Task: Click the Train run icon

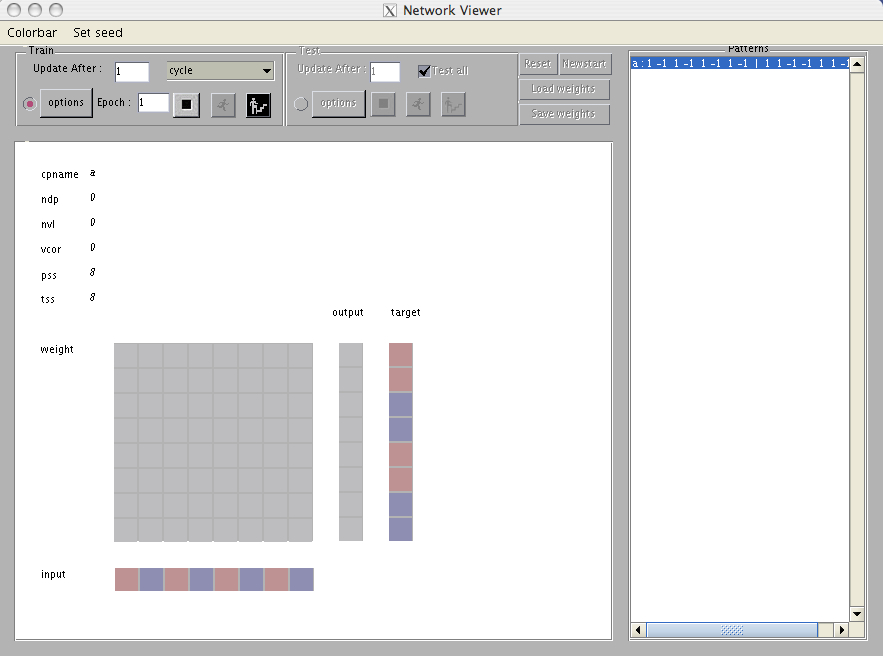Action: coord(223,104)
